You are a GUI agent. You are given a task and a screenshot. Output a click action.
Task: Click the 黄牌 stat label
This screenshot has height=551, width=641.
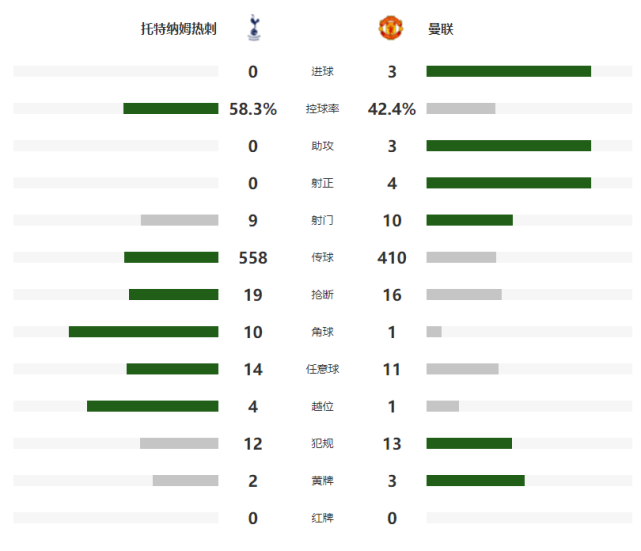(322, 481)
